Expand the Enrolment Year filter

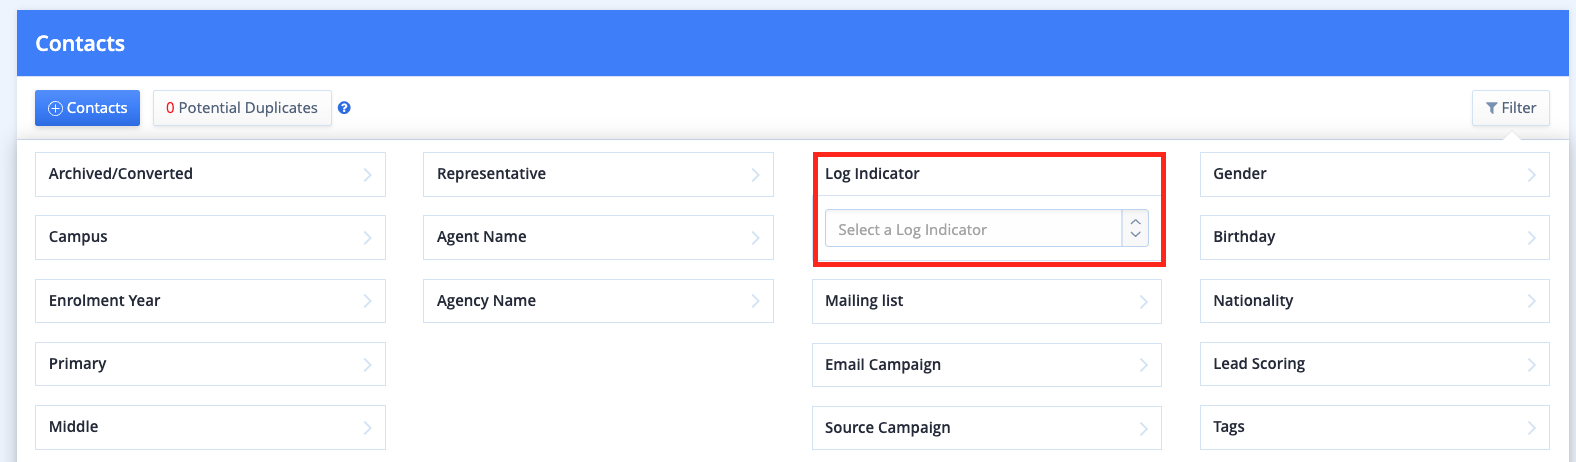tap(210, 301)
